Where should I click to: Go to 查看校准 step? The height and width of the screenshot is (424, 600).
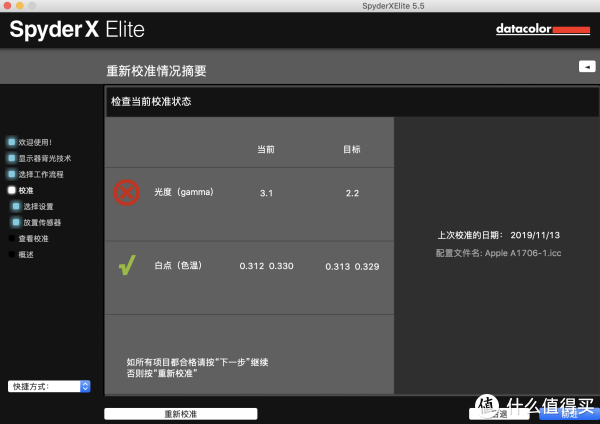pyautogui.click(x=29, y=238)
